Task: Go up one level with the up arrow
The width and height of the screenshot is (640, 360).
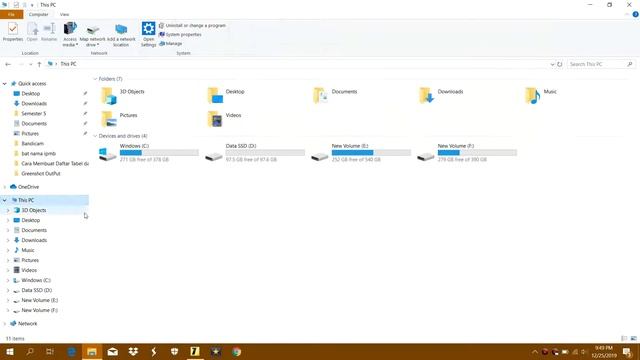Action: 39,64
